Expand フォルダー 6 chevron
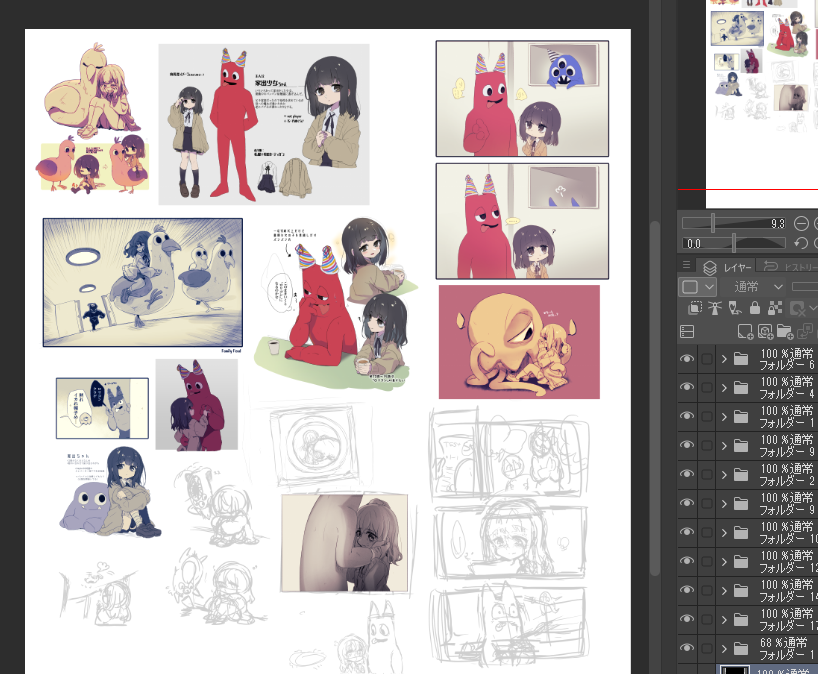Viewport: 818px width, 674px height. [724, 359]
